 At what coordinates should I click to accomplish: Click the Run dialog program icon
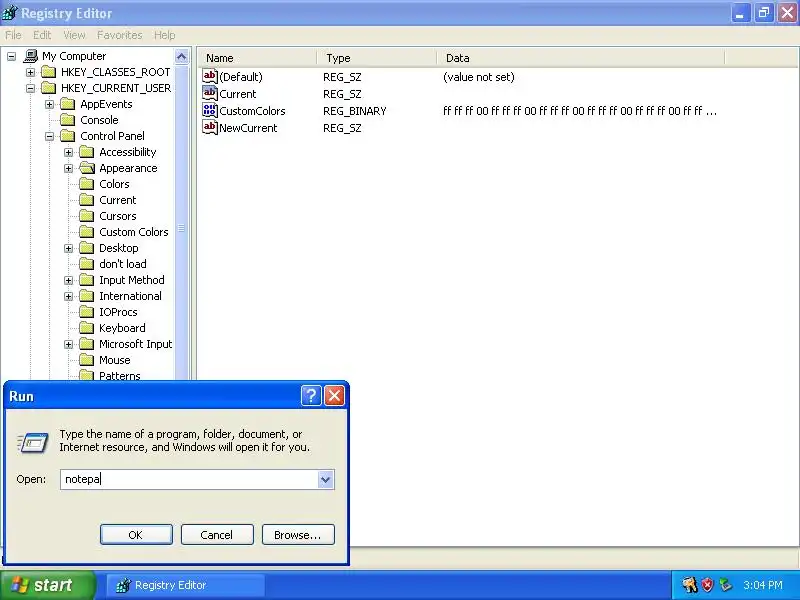pyautogui.click(x=33, y=442)
